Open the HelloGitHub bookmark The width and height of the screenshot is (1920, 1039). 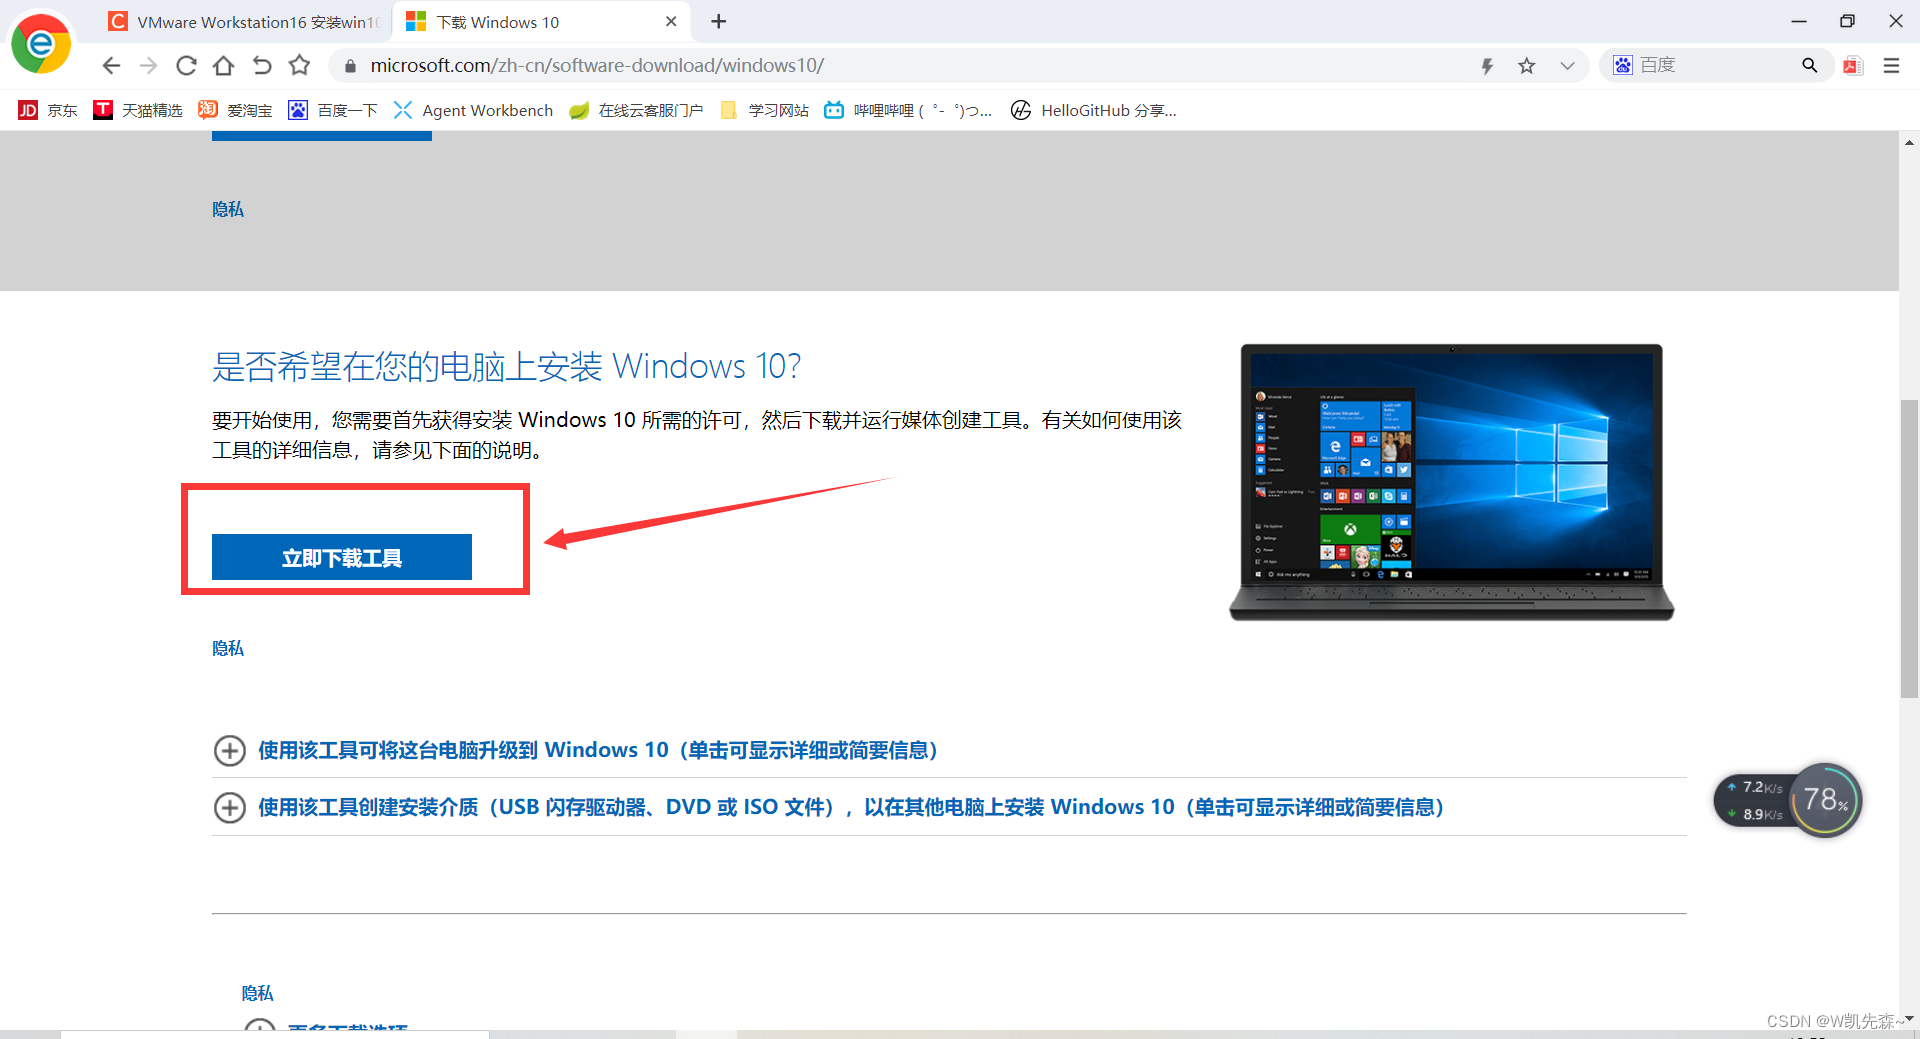click(x=1093, y=110)
